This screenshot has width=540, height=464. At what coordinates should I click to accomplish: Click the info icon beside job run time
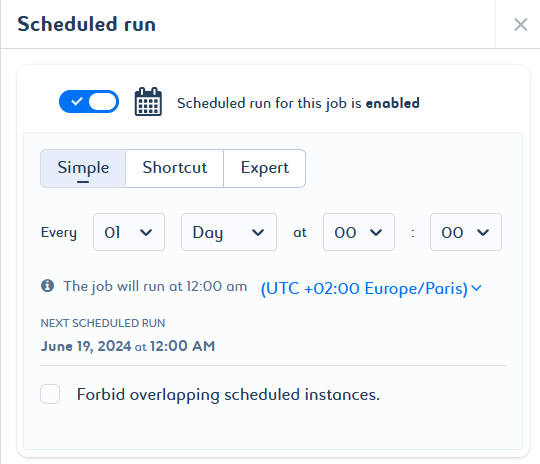point(48,286)
